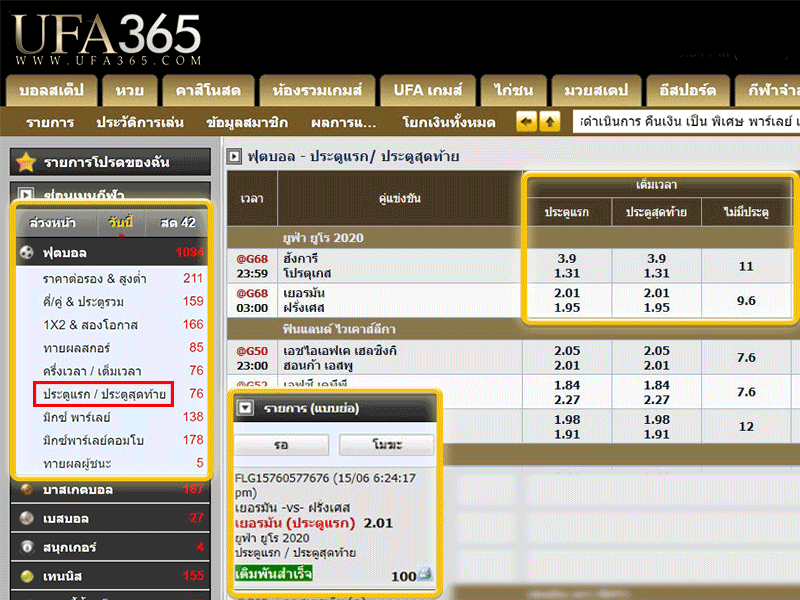Click โปรตุเกส last goal odds 1.31
Image resolution: width=800 pixels, height=600 pixels.
(x=656, y=273)
